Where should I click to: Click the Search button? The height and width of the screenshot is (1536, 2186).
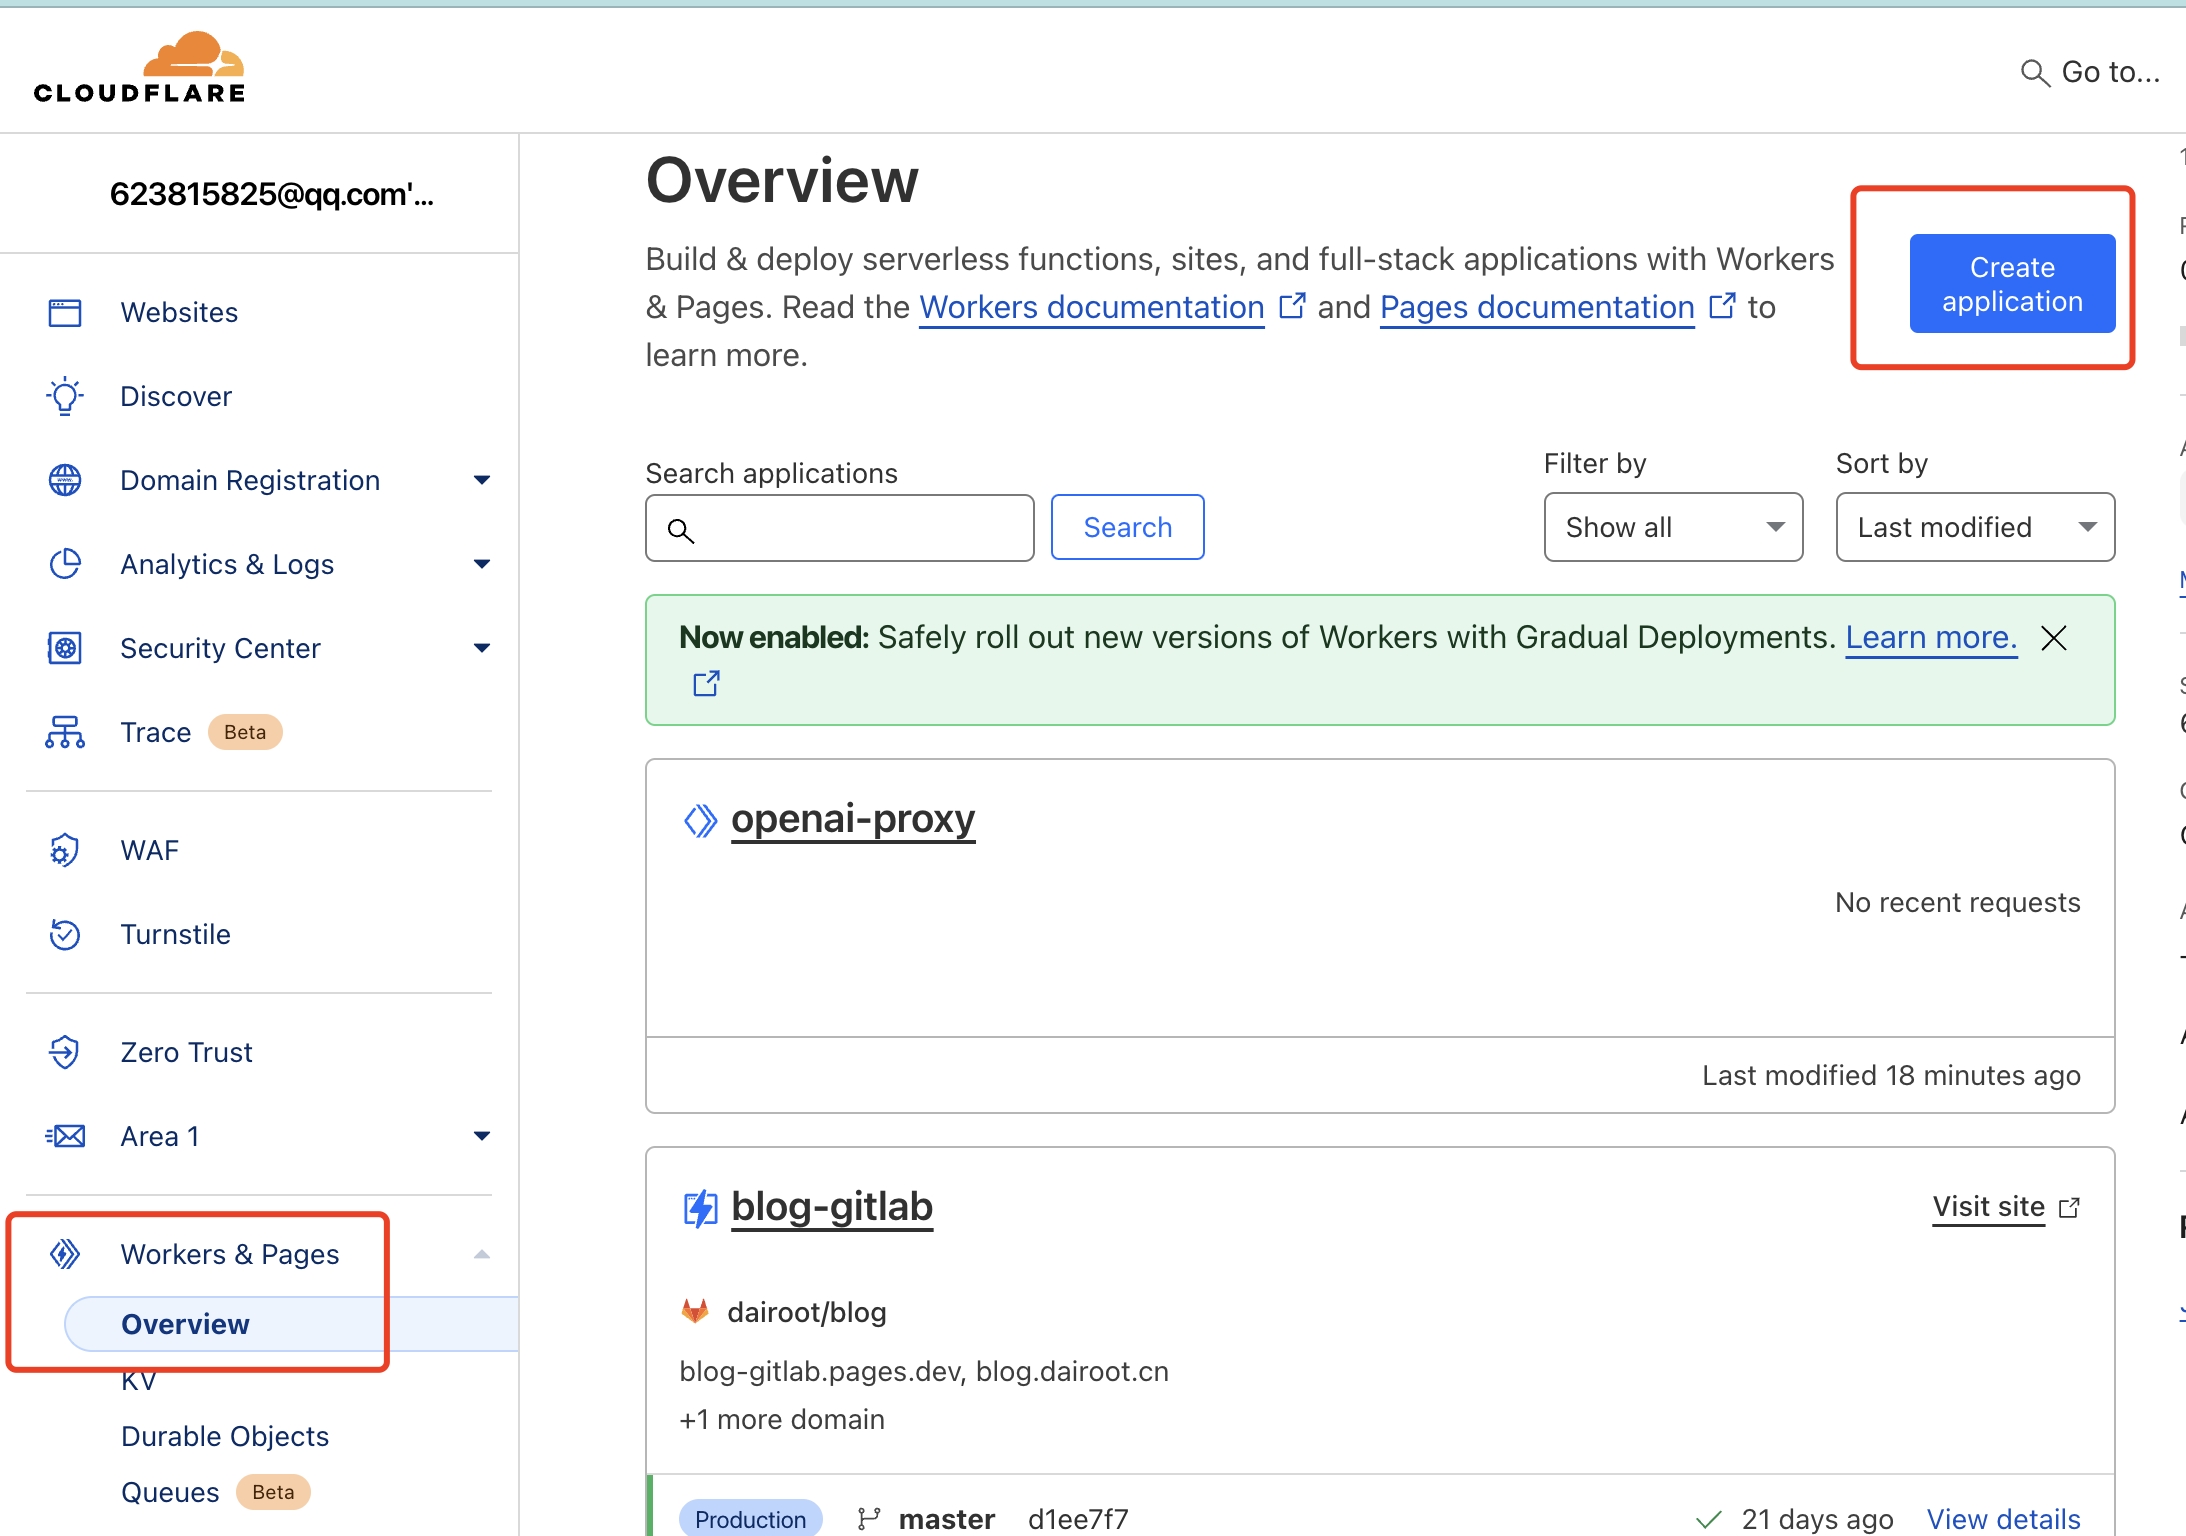[1127, 528]
